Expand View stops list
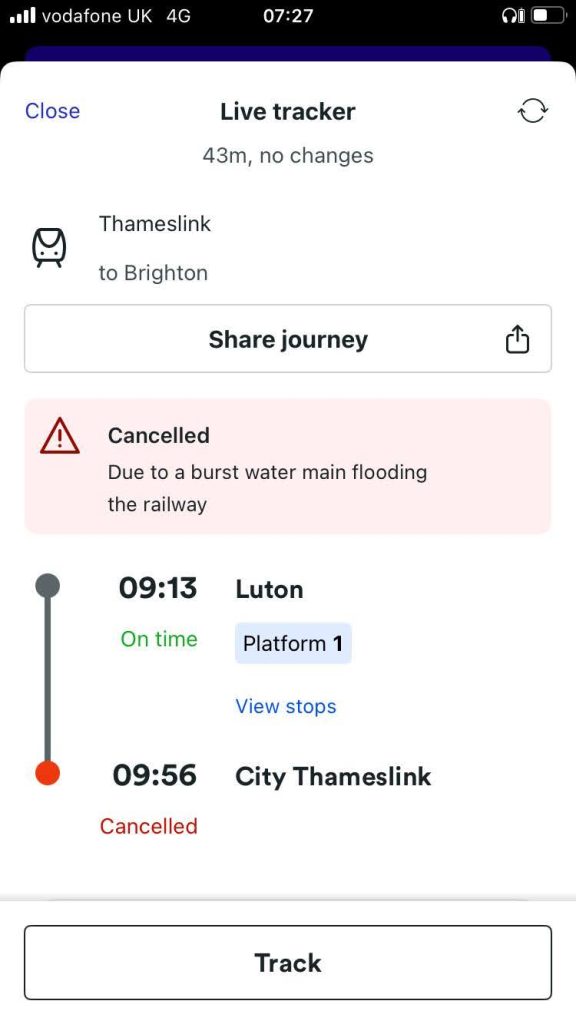Screen dimensions: 576x1024 tap(286, 706)
